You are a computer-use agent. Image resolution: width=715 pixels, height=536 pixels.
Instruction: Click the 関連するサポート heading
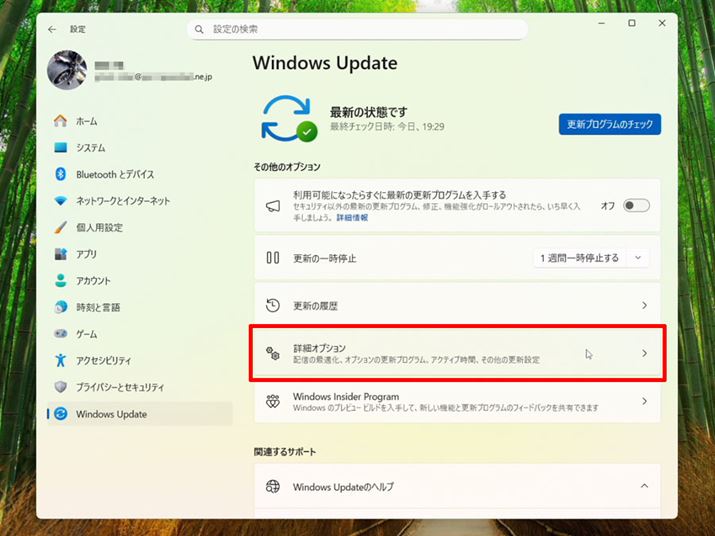click(285, 452)
